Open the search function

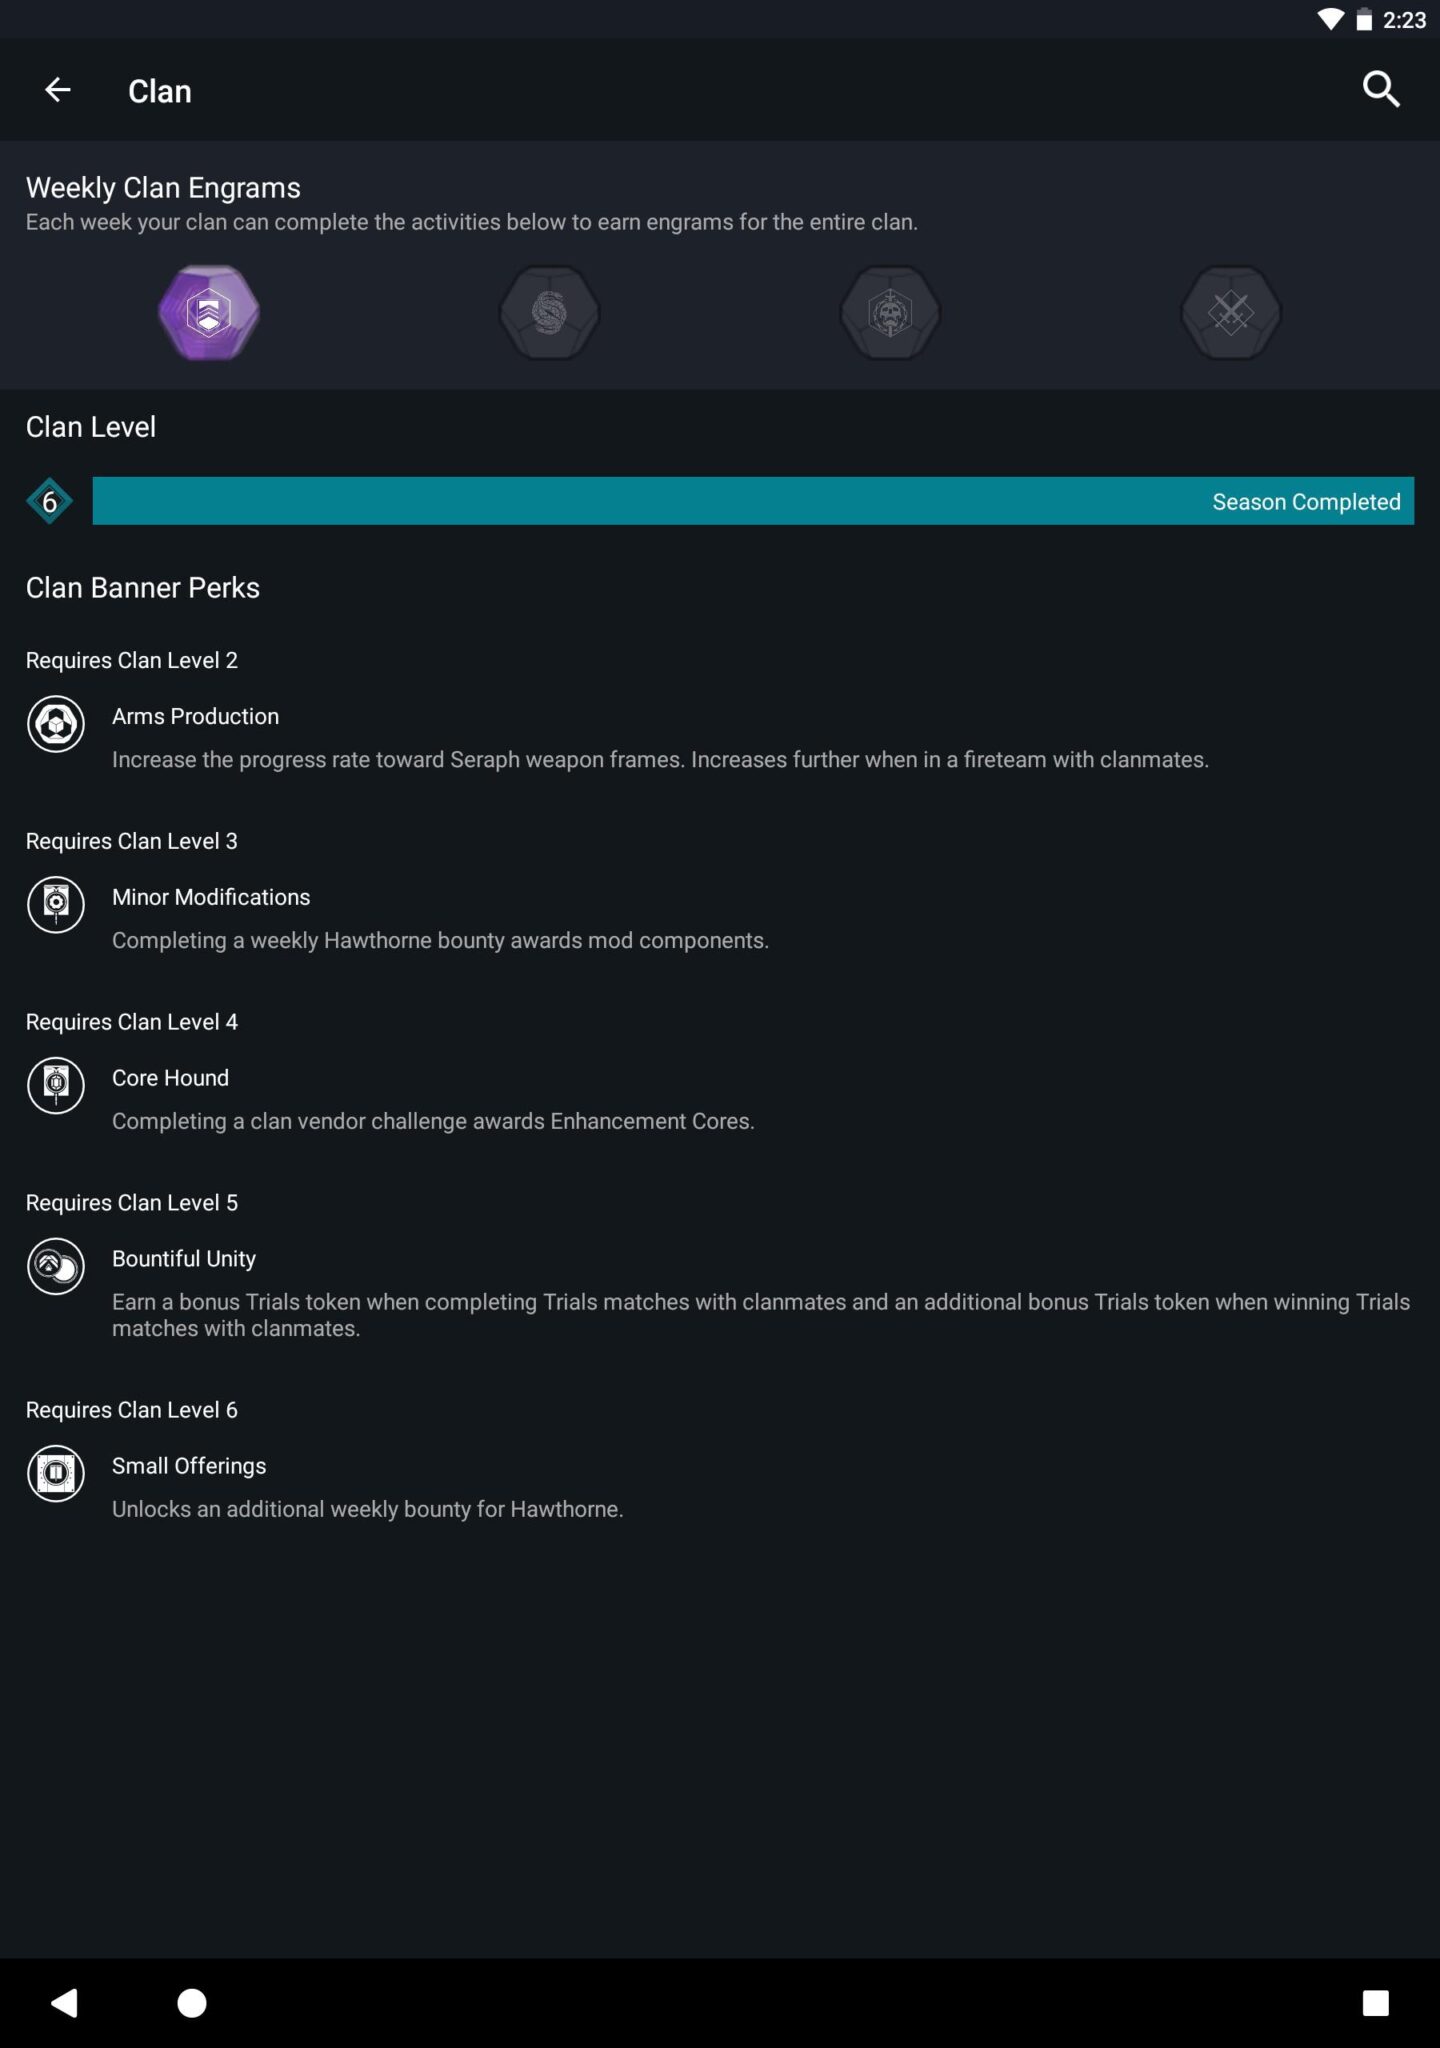(x=1380, y=89)
